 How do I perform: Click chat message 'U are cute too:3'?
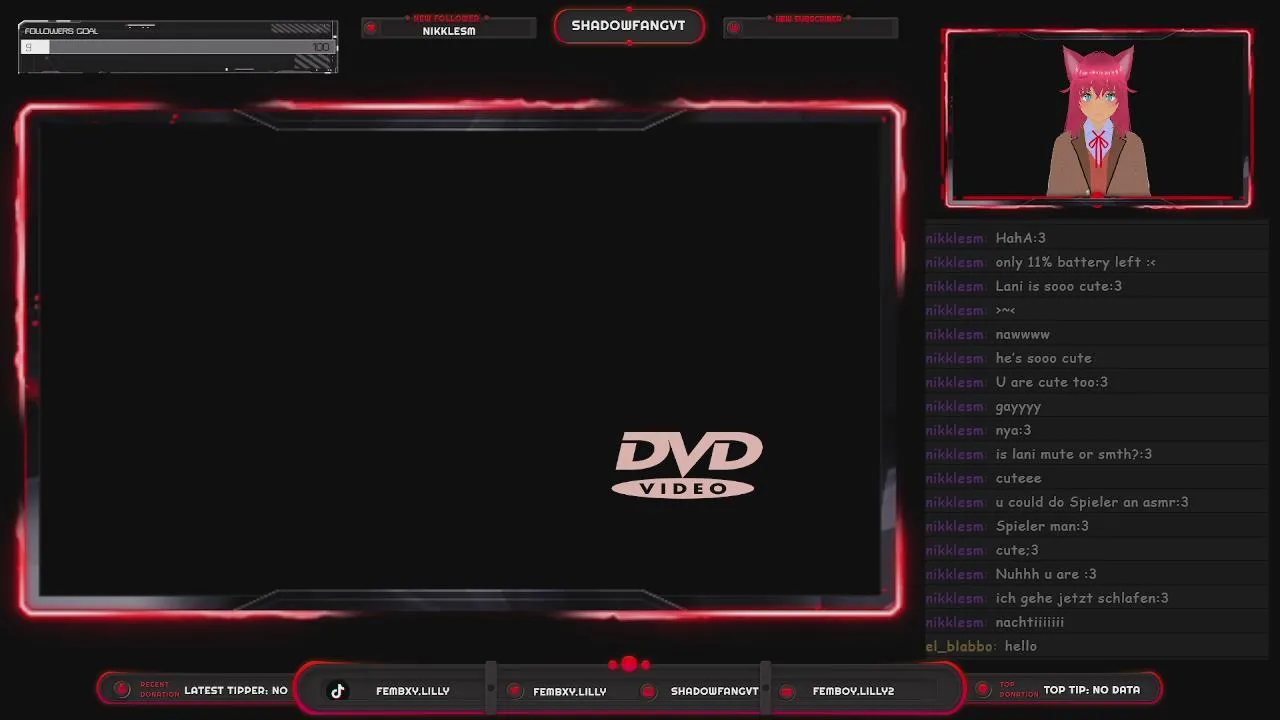click(1051, 382)
